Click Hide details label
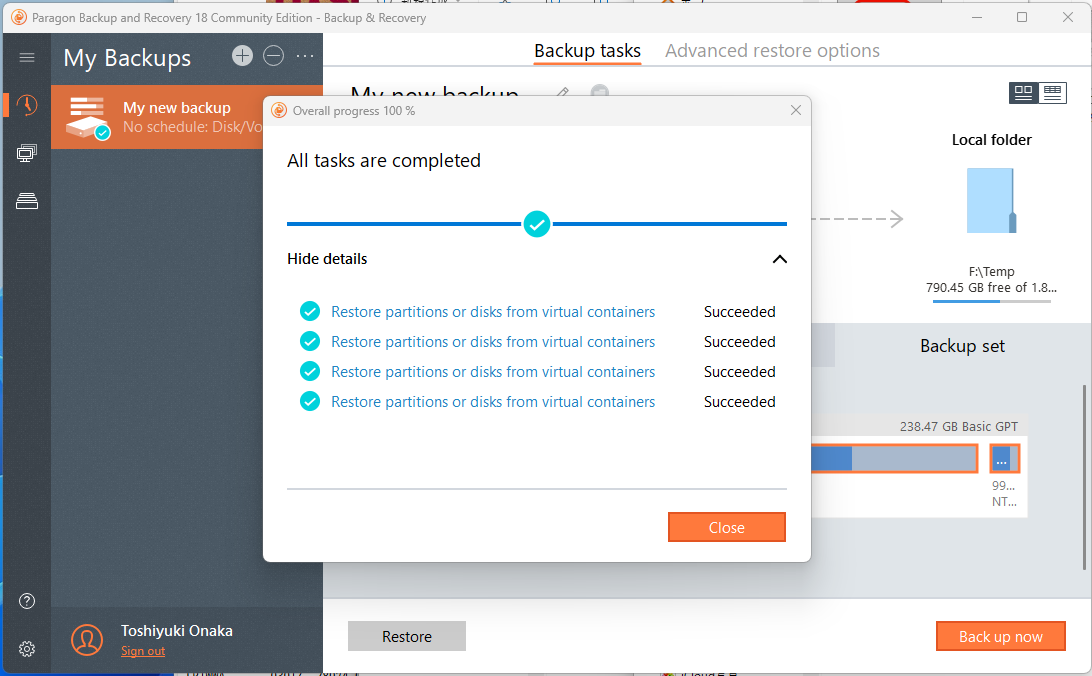 pos(327,259)
